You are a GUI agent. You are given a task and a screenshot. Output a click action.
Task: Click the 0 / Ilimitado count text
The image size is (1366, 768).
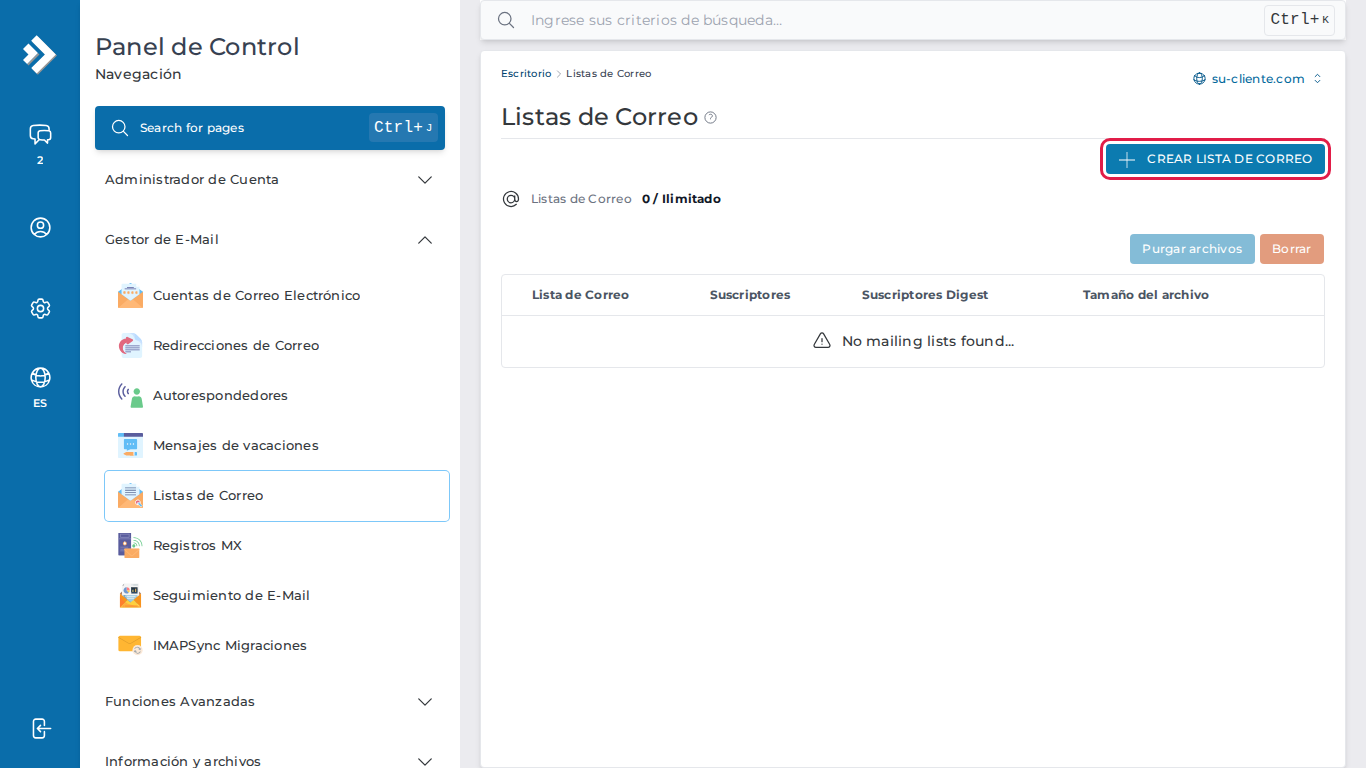681,199
